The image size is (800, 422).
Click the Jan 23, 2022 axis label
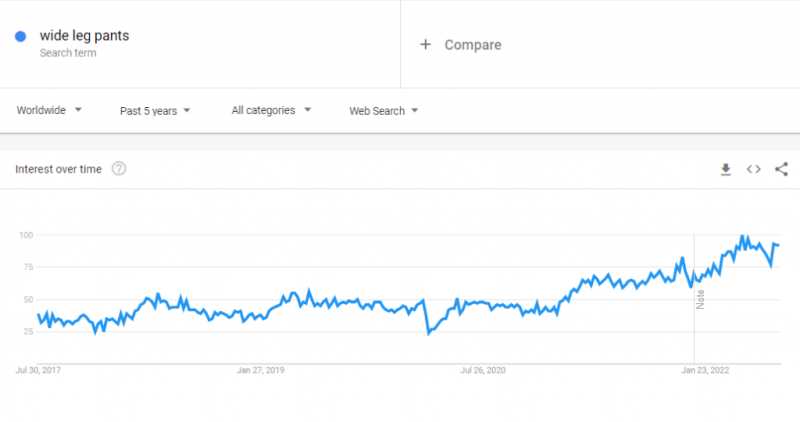(705, 370)
